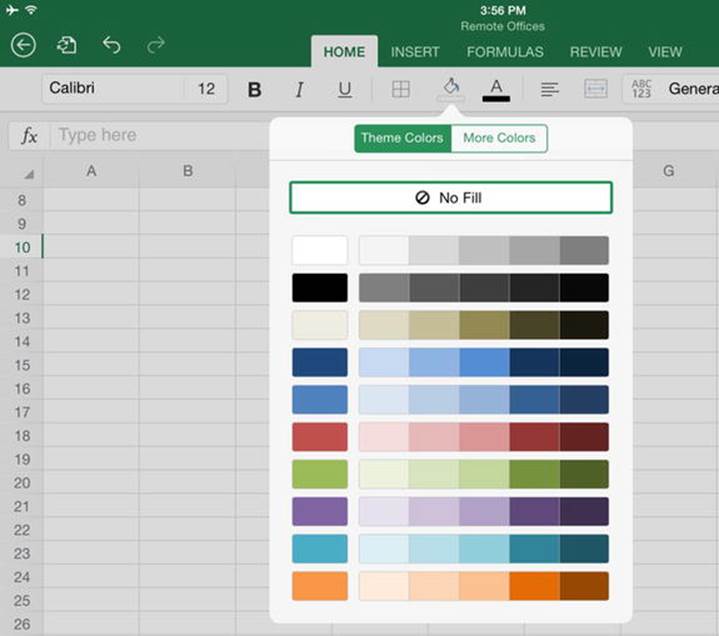Select column A header

[x=91, y=171]
